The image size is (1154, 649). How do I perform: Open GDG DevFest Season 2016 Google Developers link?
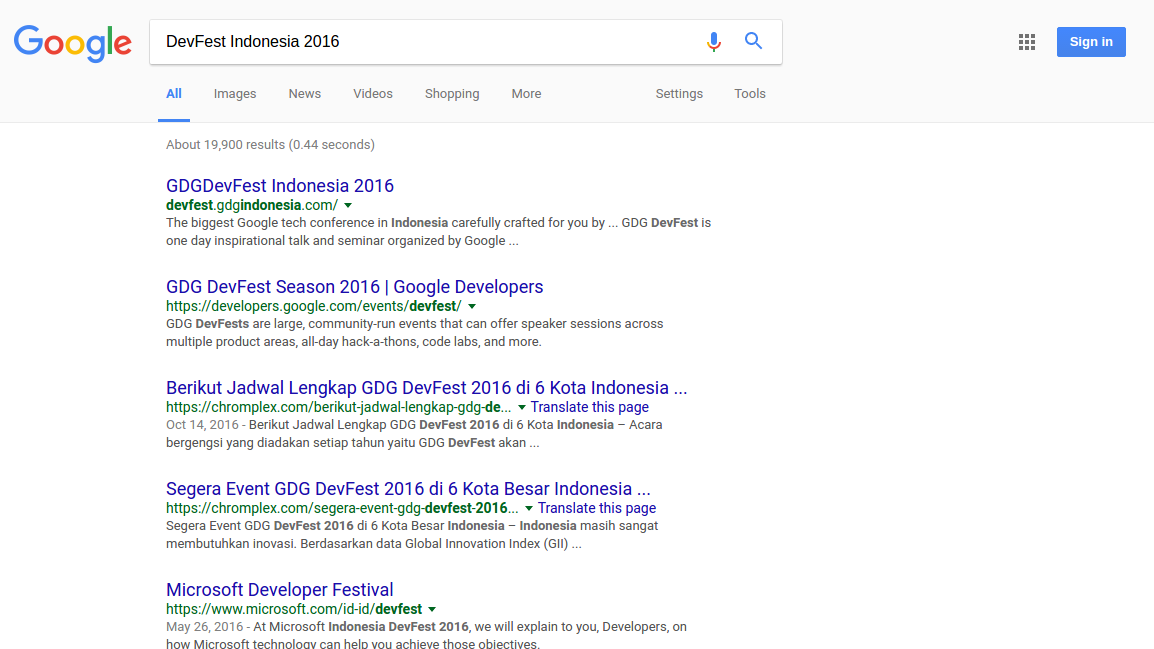[355, 286]
